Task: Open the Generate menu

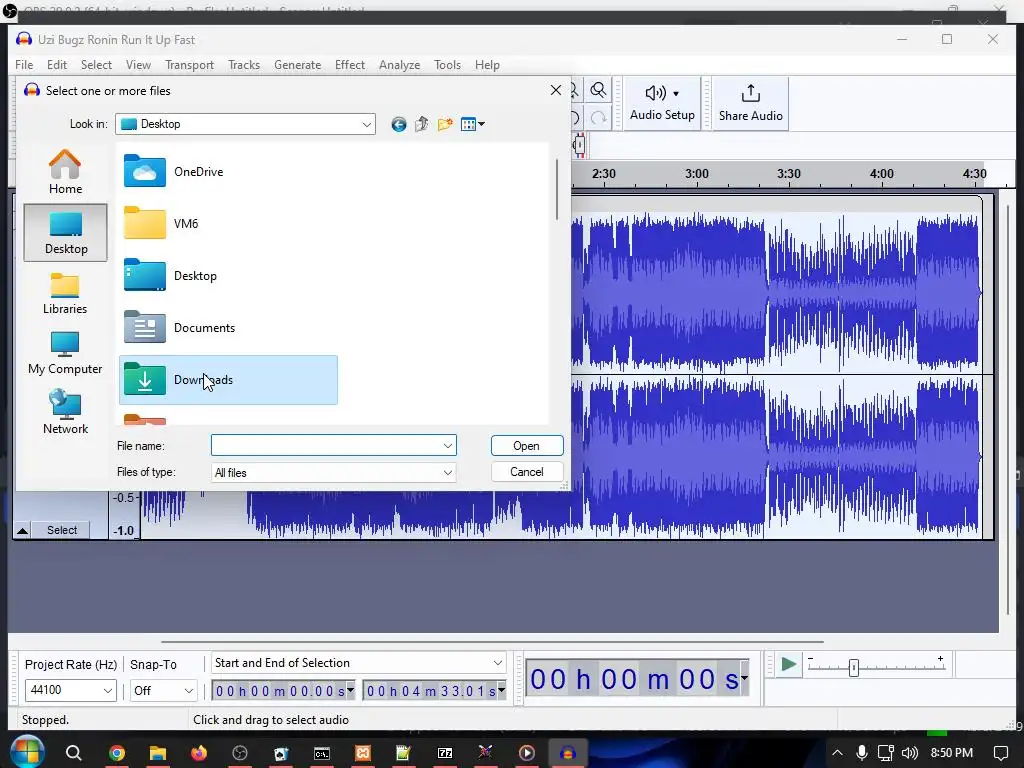Action: coord(297,65)
